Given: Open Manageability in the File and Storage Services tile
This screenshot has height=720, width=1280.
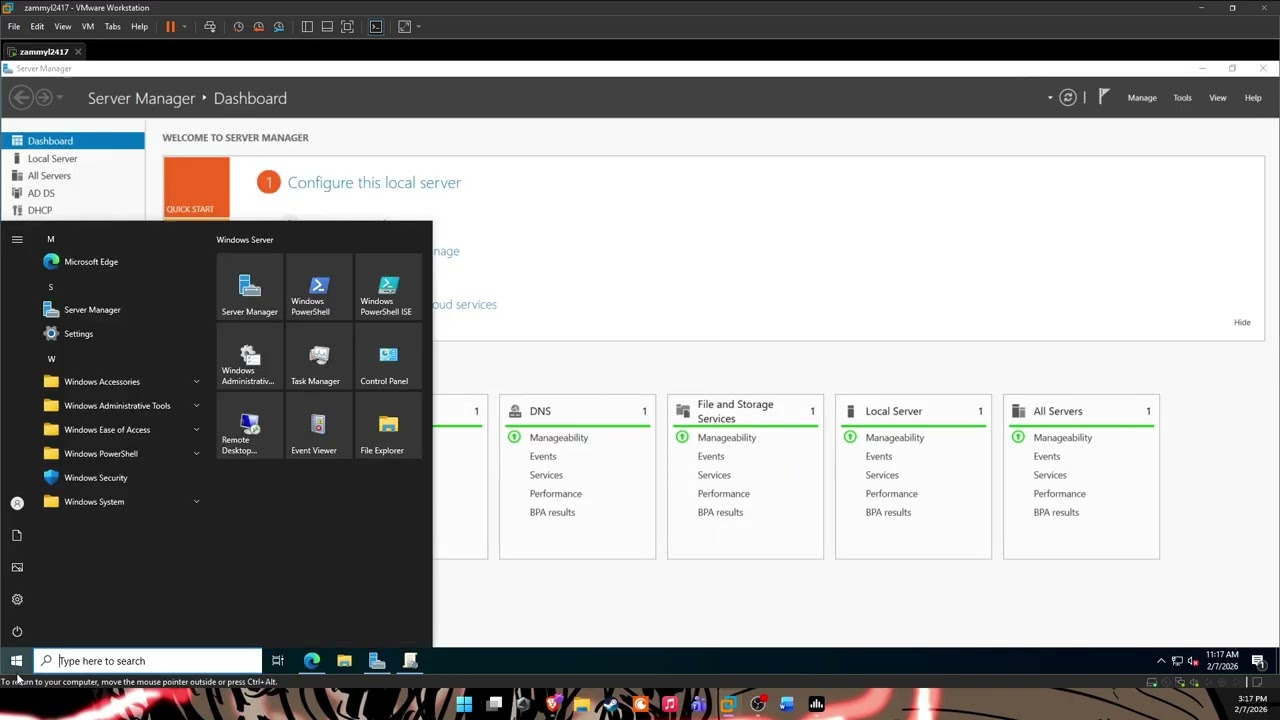Looking at the screenshot, I should pos(727,438).
